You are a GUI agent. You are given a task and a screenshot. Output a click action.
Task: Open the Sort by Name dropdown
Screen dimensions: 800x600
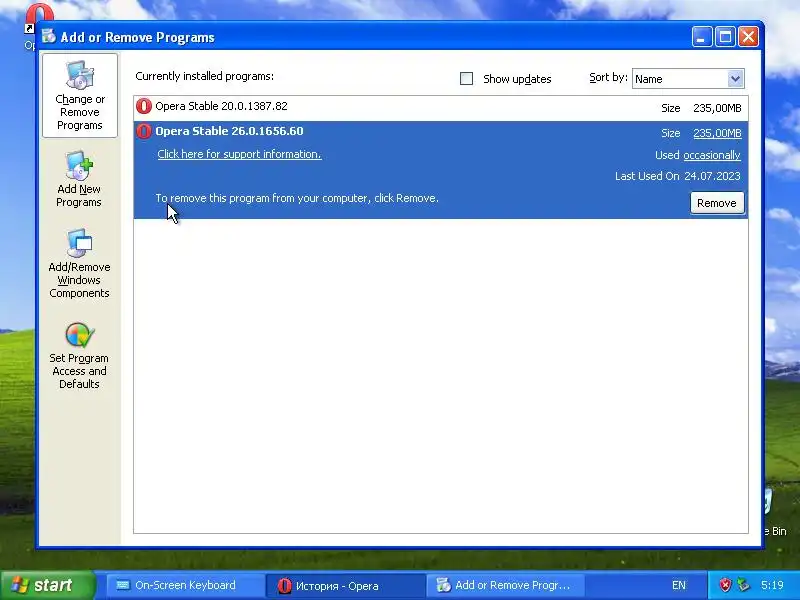pyautogui.click(x=688, y=79)
